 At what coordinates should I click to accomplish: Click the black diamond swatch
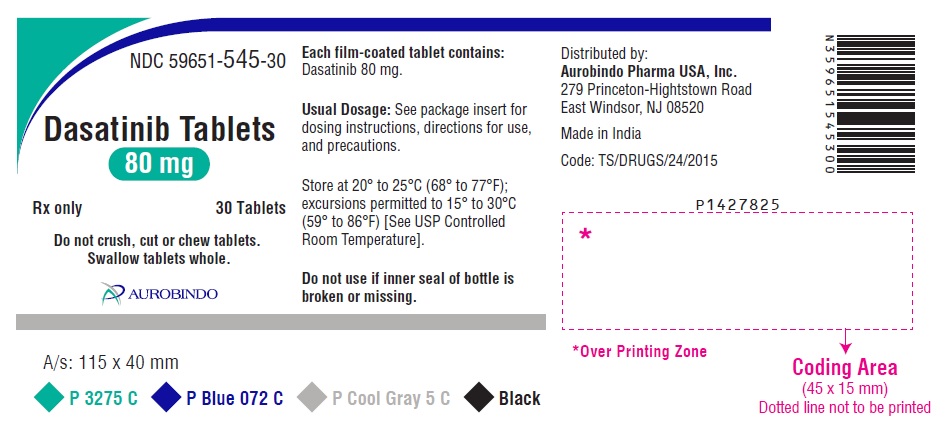pos(478,398)
